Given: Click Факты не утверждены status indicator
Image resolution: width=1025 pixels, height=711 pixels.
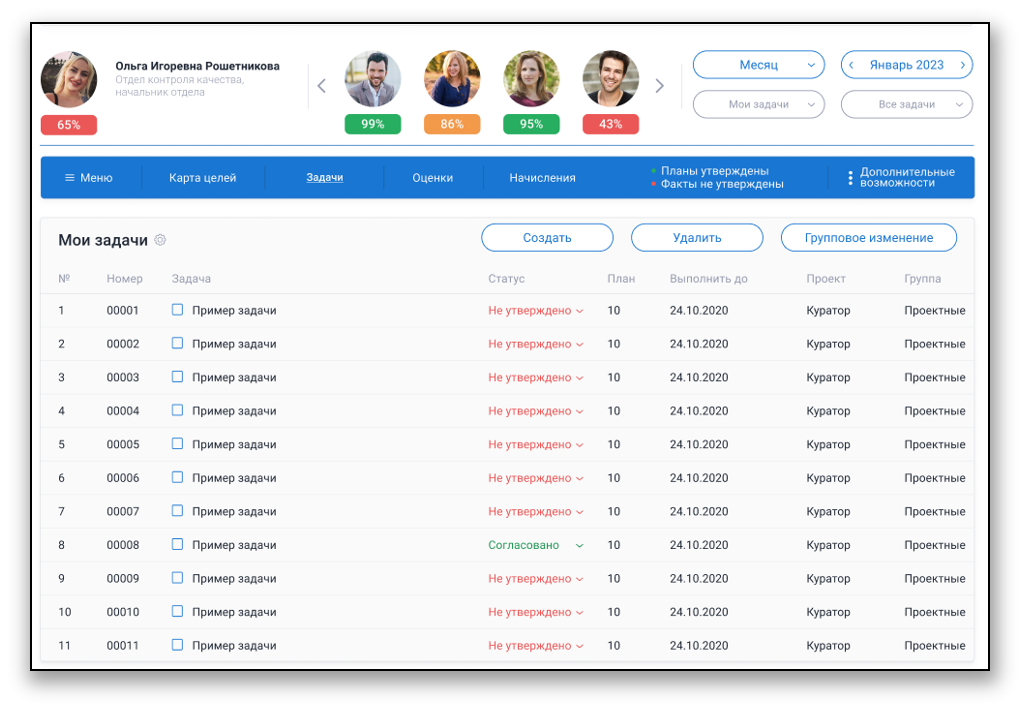Looking at the screenshot, I should (x=717, y=184).
